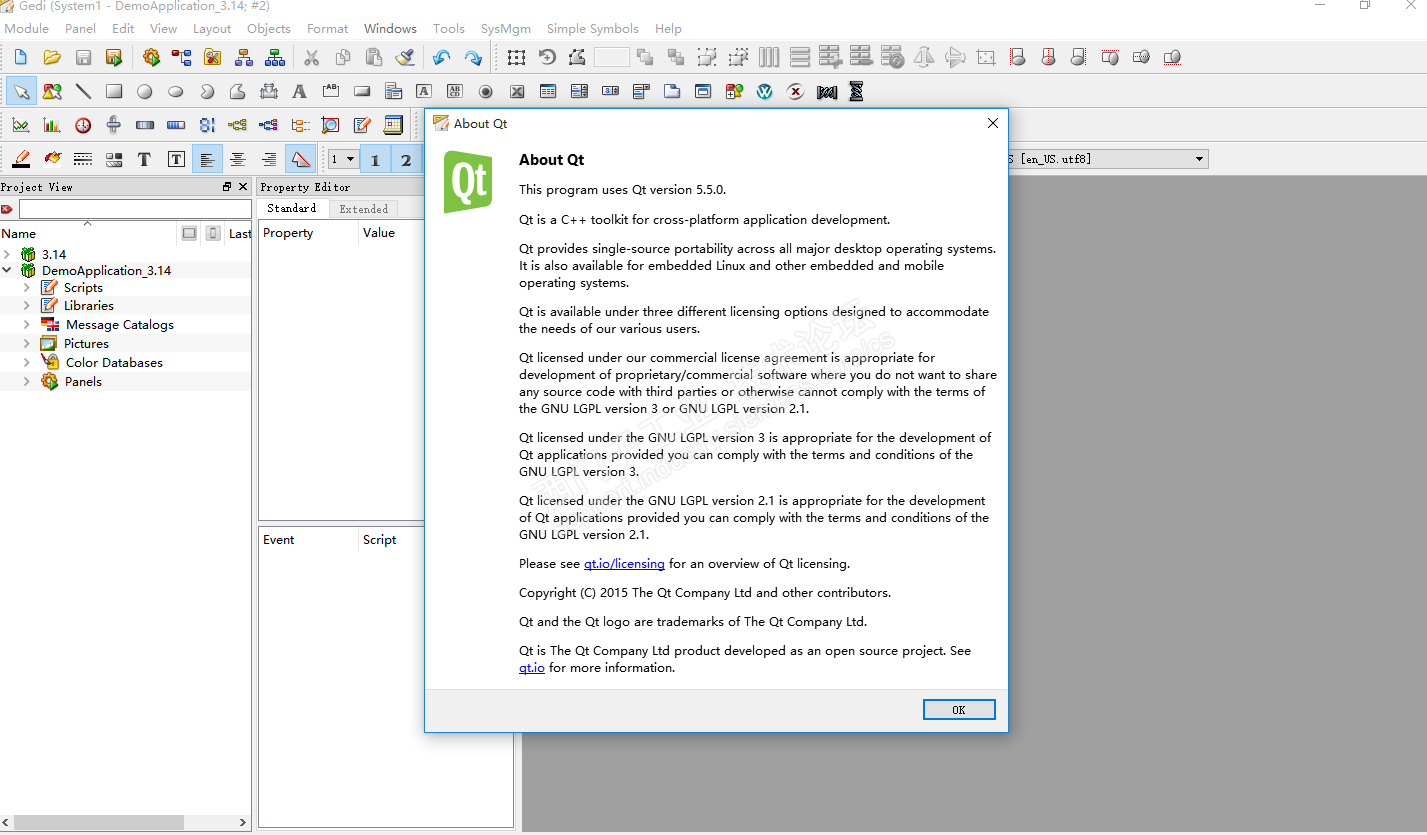Select the Line drawing tool
Screen dimensions: 1427x835
coord(83,91)
